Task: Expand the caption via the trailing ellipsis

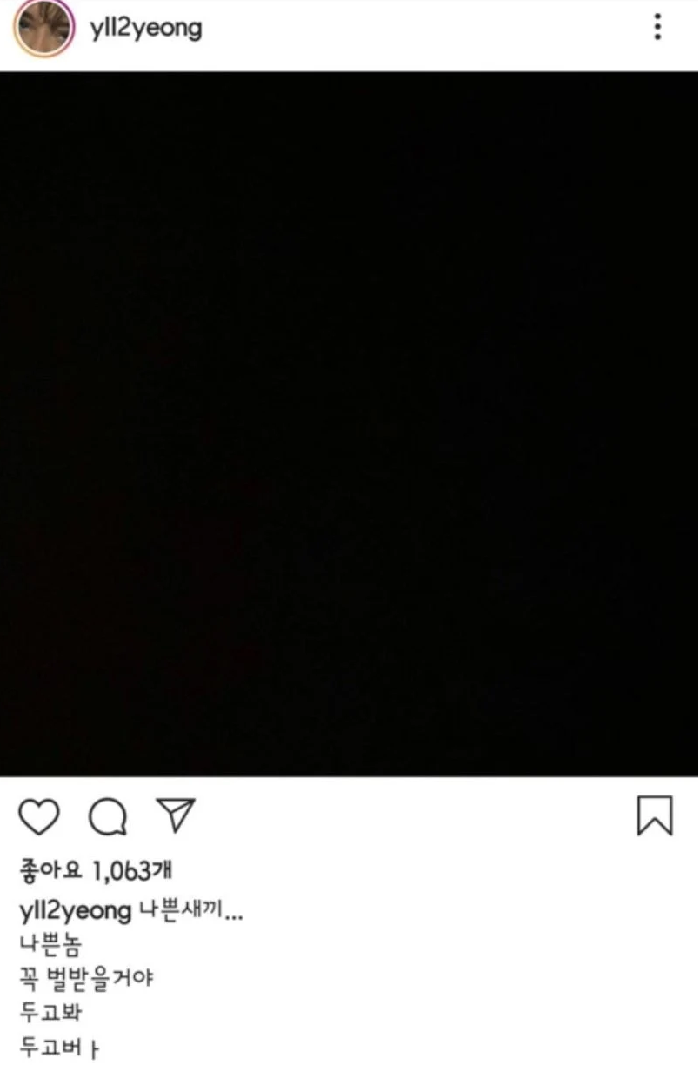Action: coord(234,916)
